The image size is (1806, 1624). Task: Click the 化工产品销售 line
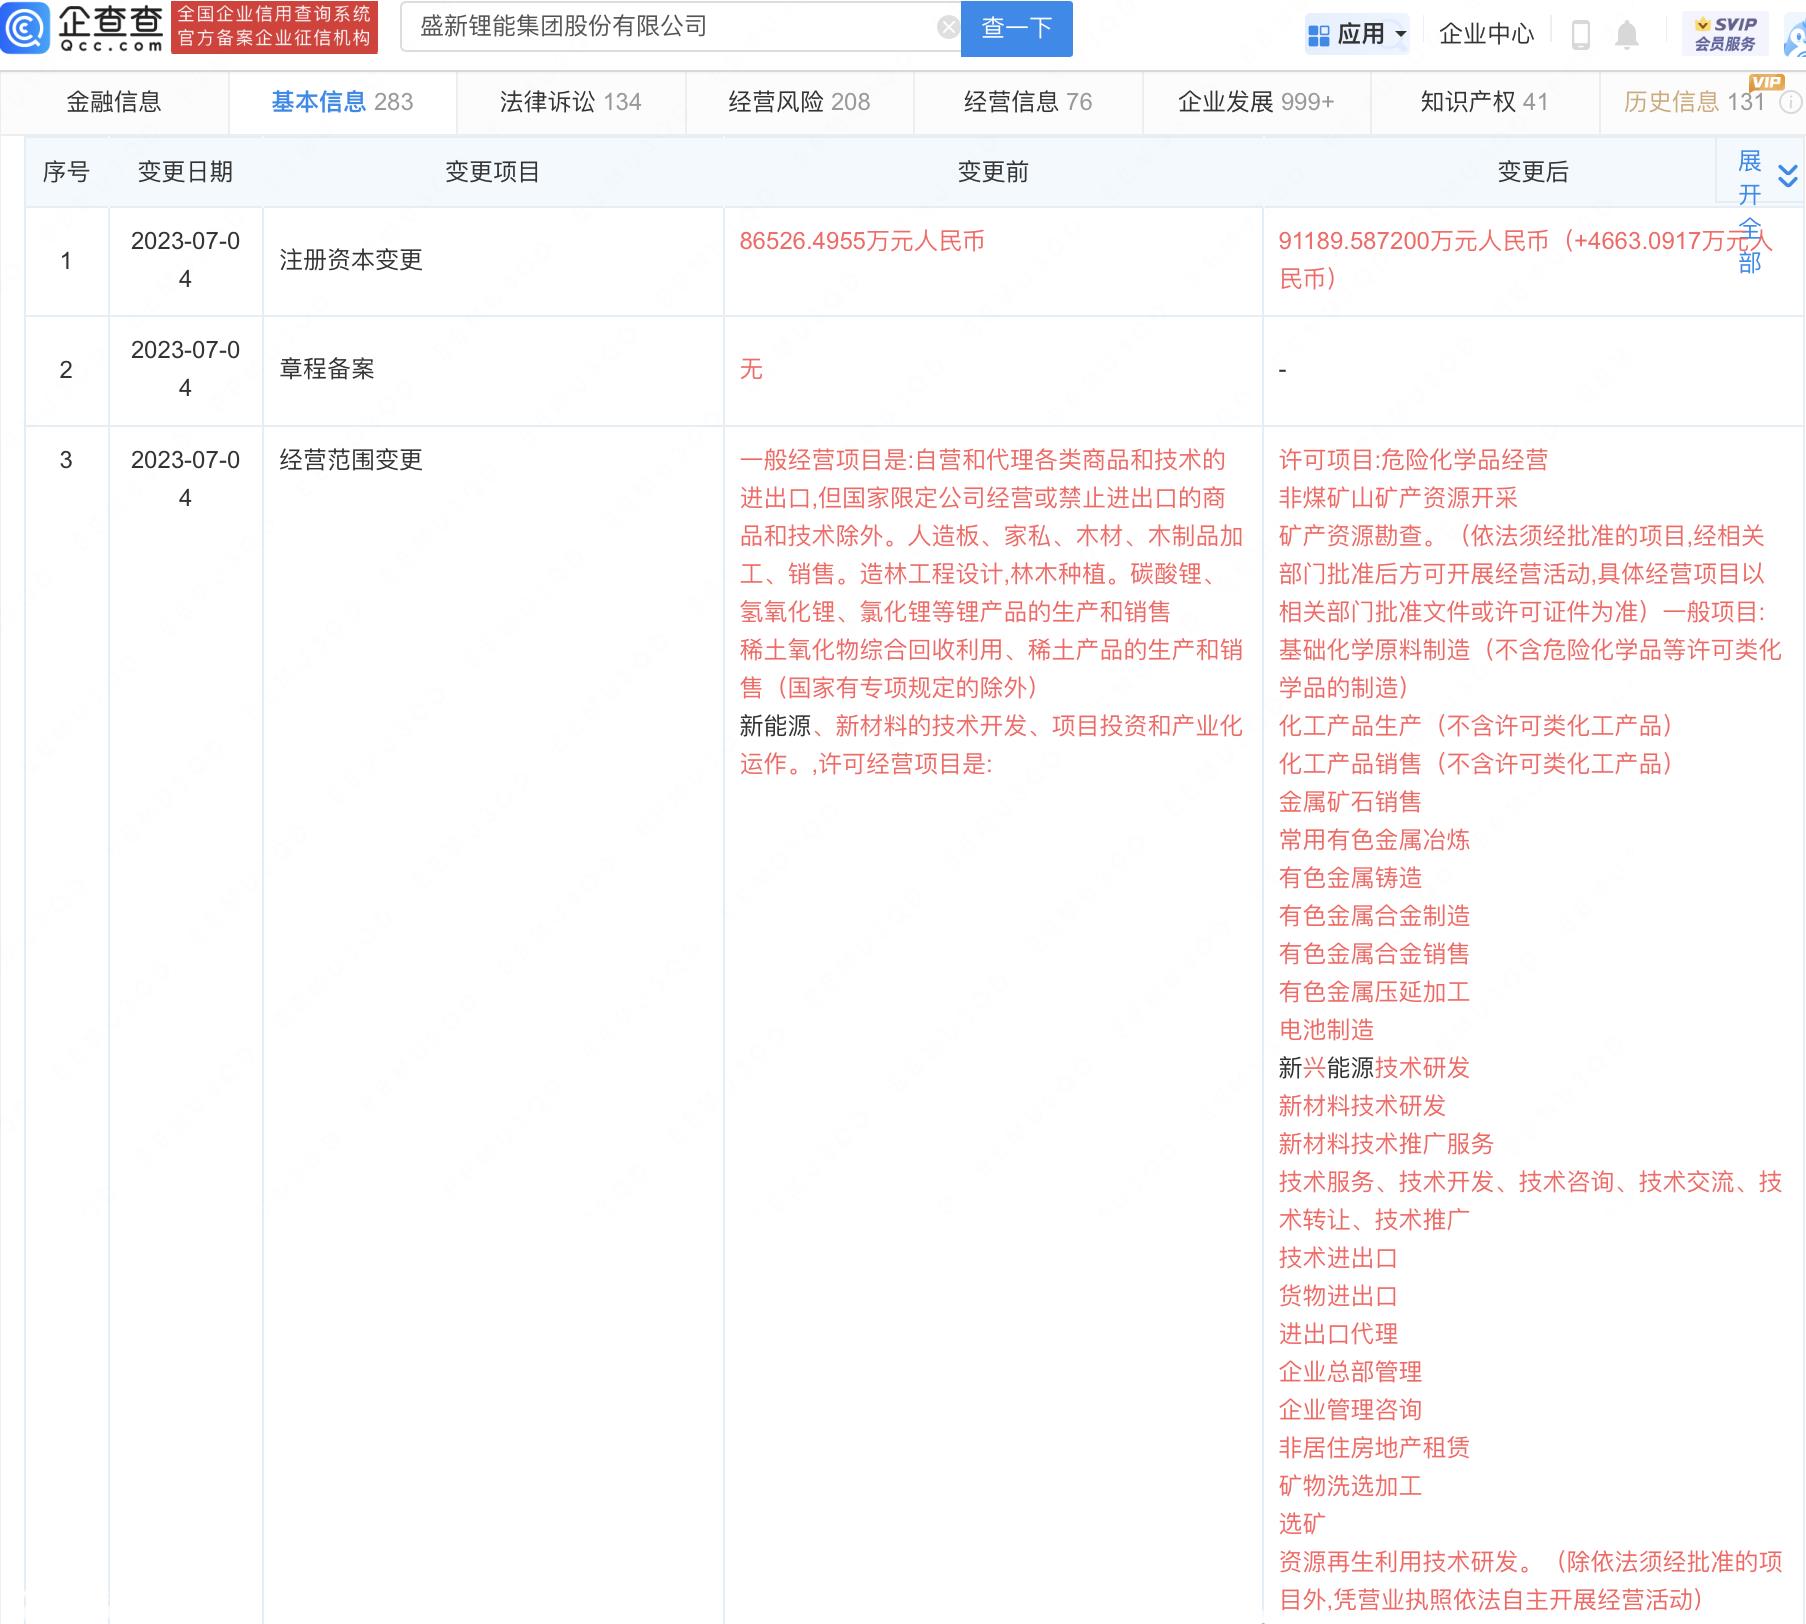click(1476, 764)
